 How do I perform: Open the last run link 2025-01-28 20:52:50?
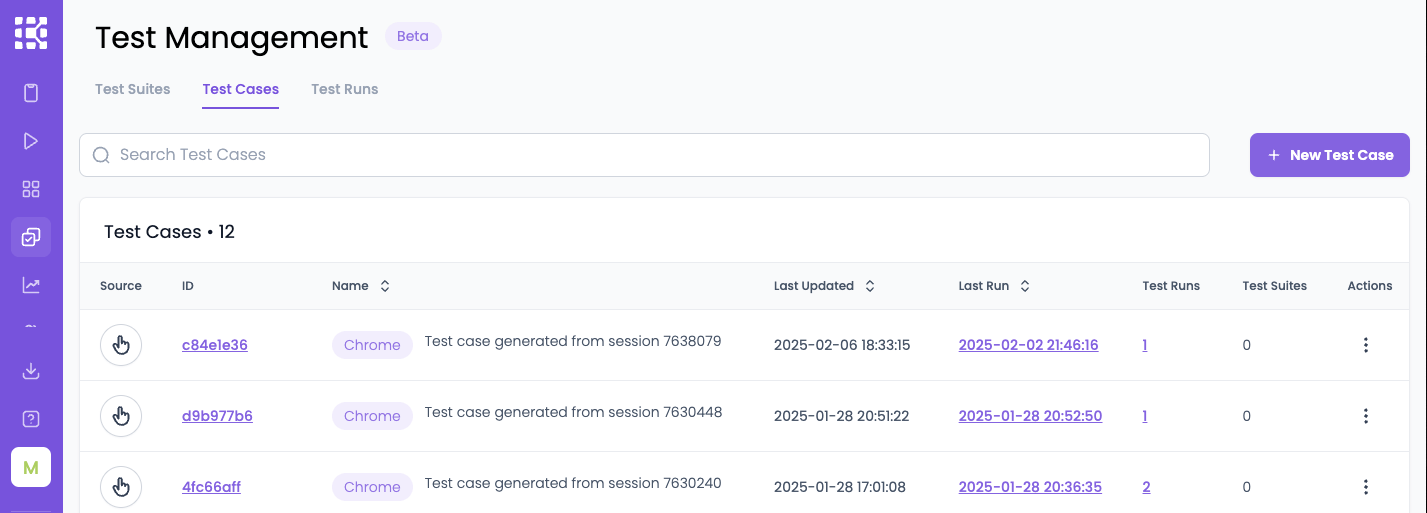coord(1030,416)
